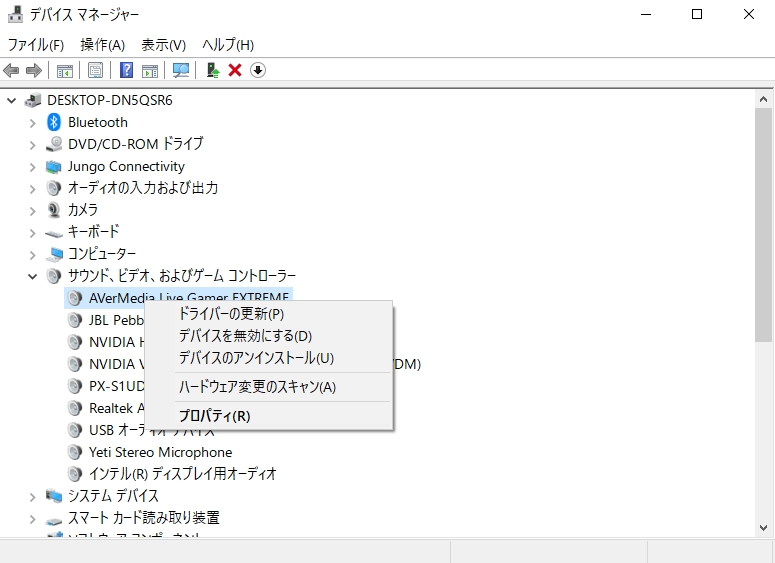Expand Jungo Connectivity category
The image size is (775, 563).
pyautogui.click(x=33, y=168)
